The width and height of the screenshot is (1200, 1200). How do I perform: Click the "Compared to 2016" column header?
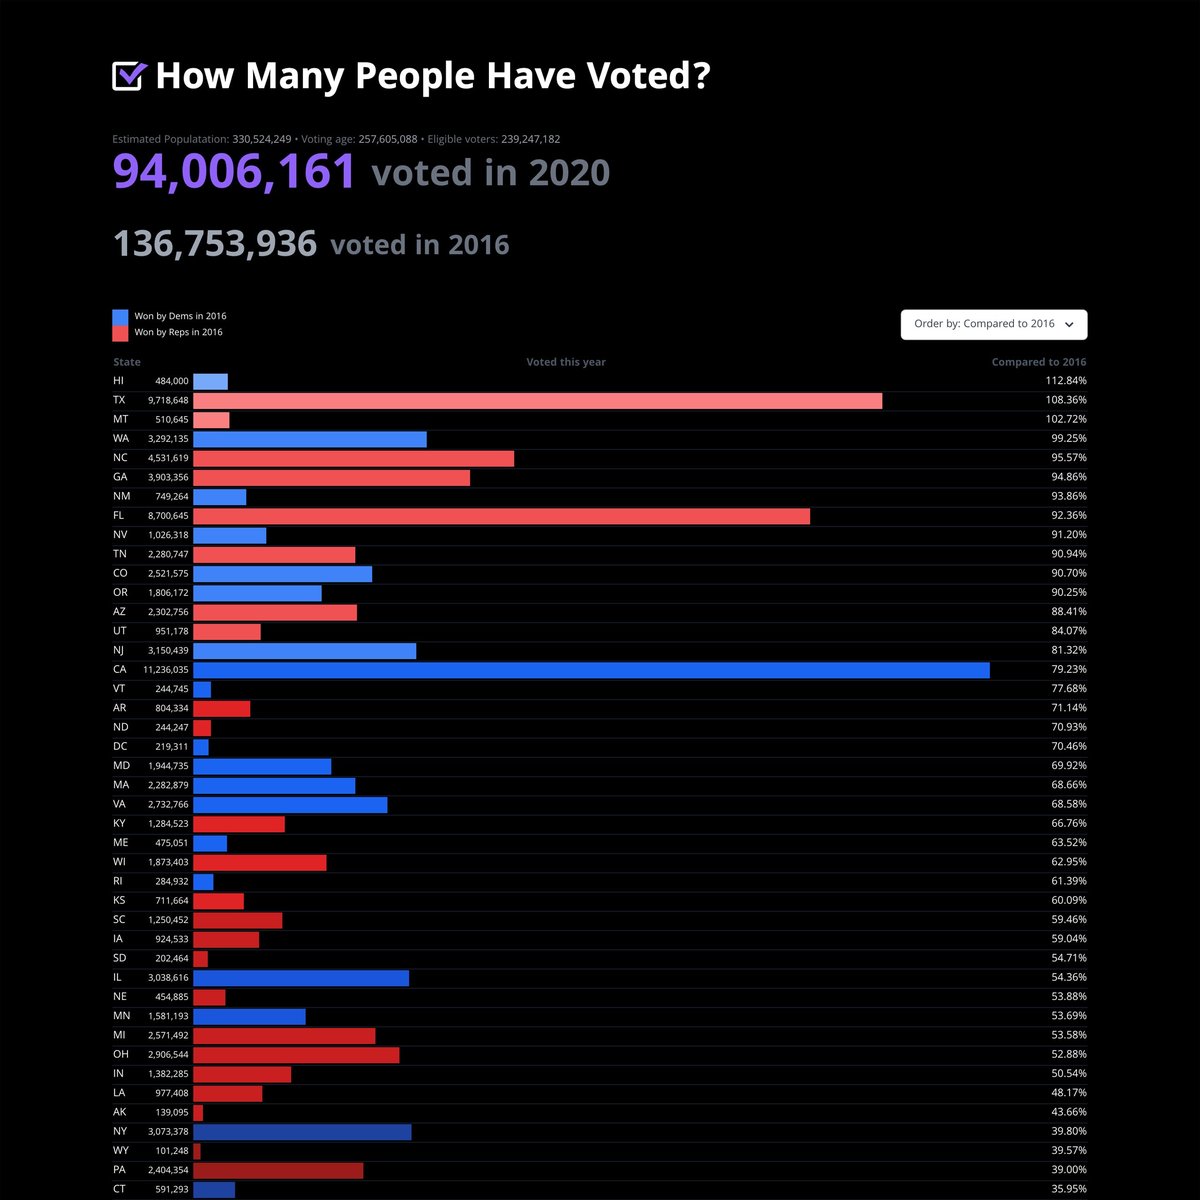point(1038,362)
